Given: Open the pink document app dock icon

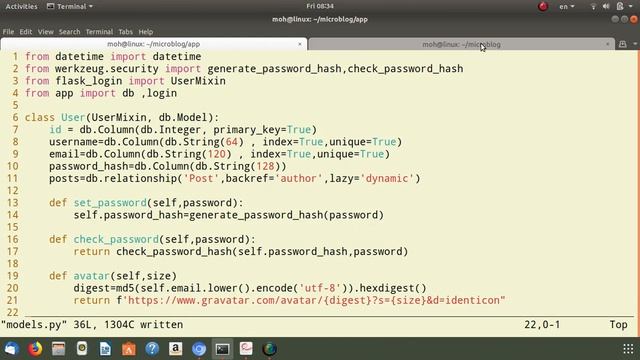Looking at the screenshot, I should tap(246, 349).
